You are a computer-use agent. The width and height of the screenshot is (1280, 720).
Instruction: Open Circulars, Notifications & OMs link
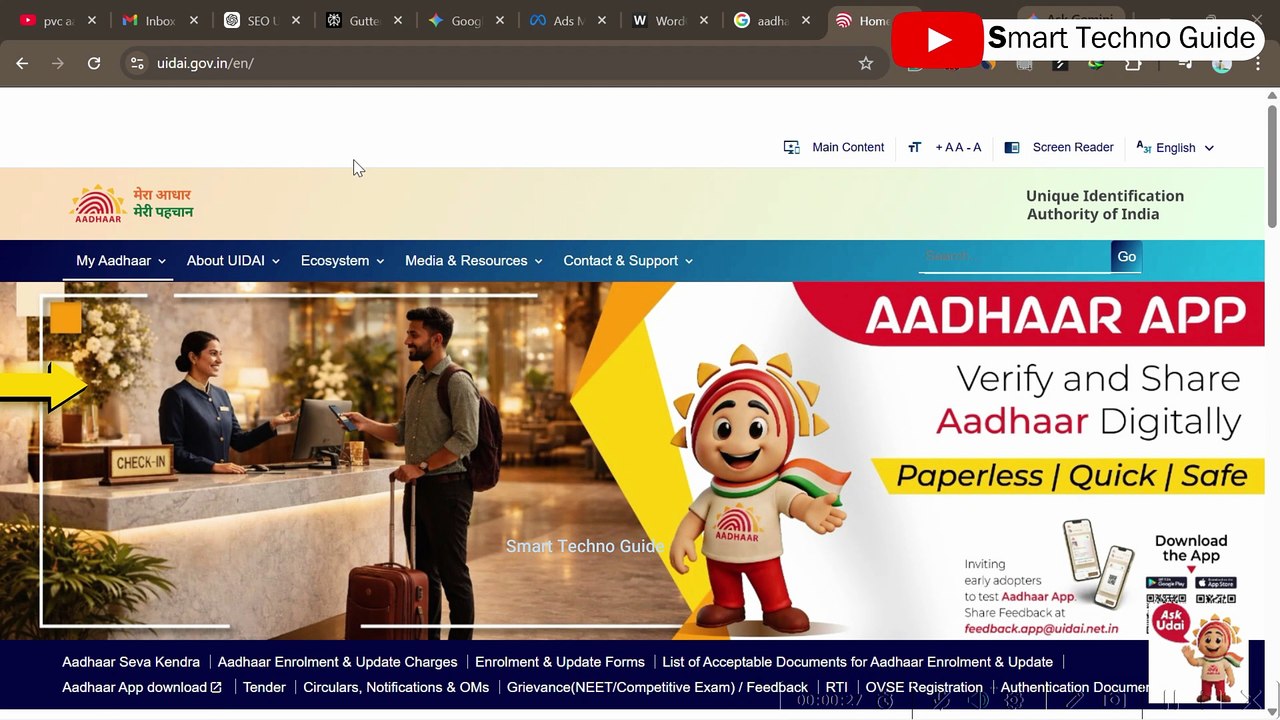tap(396, 687)
